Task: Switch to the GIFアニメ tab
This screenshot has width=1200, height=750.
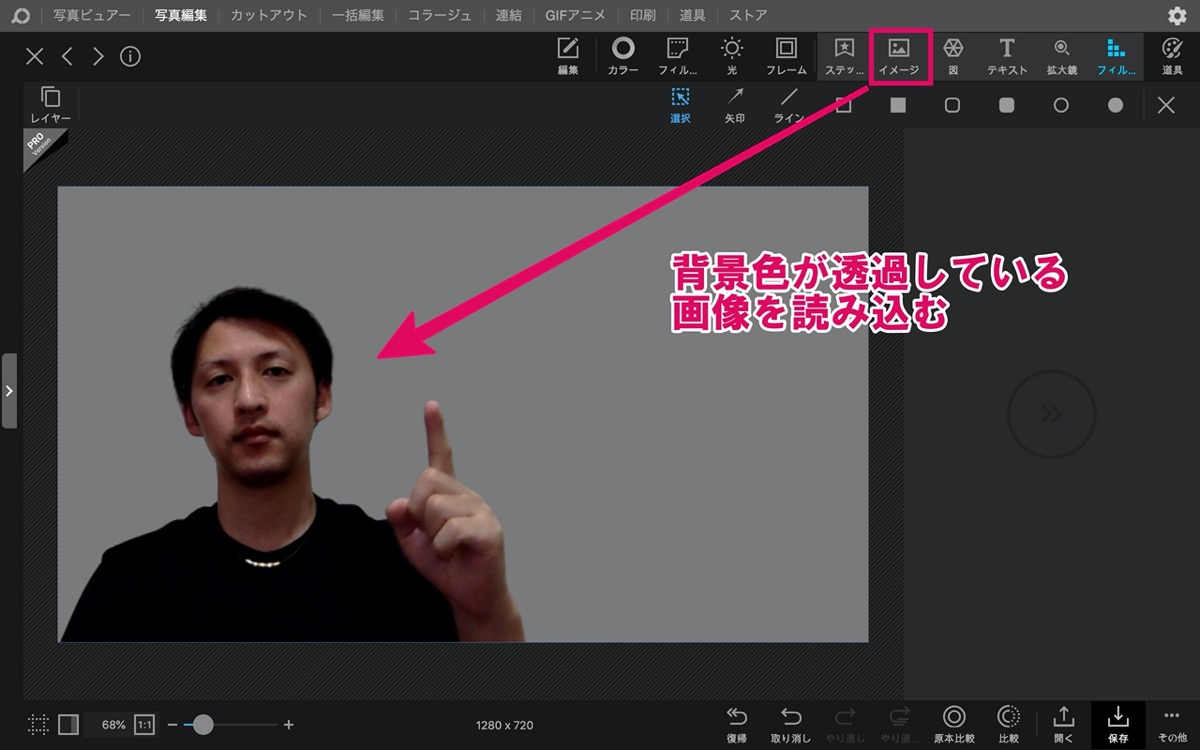Action: coord(576,16)
